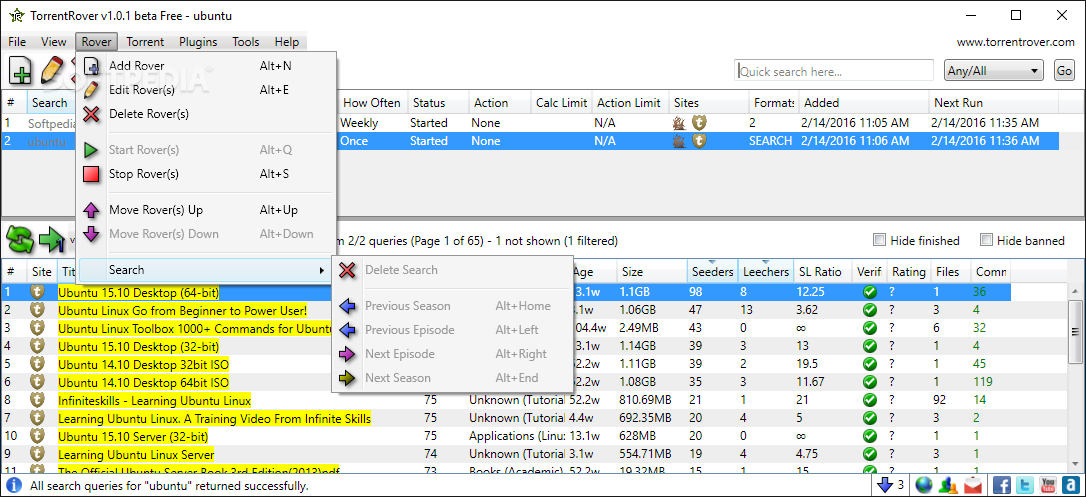
Task: Choose Move Rover(s) Up menu item
Action: pyautogui.click(x=206, y=210)
